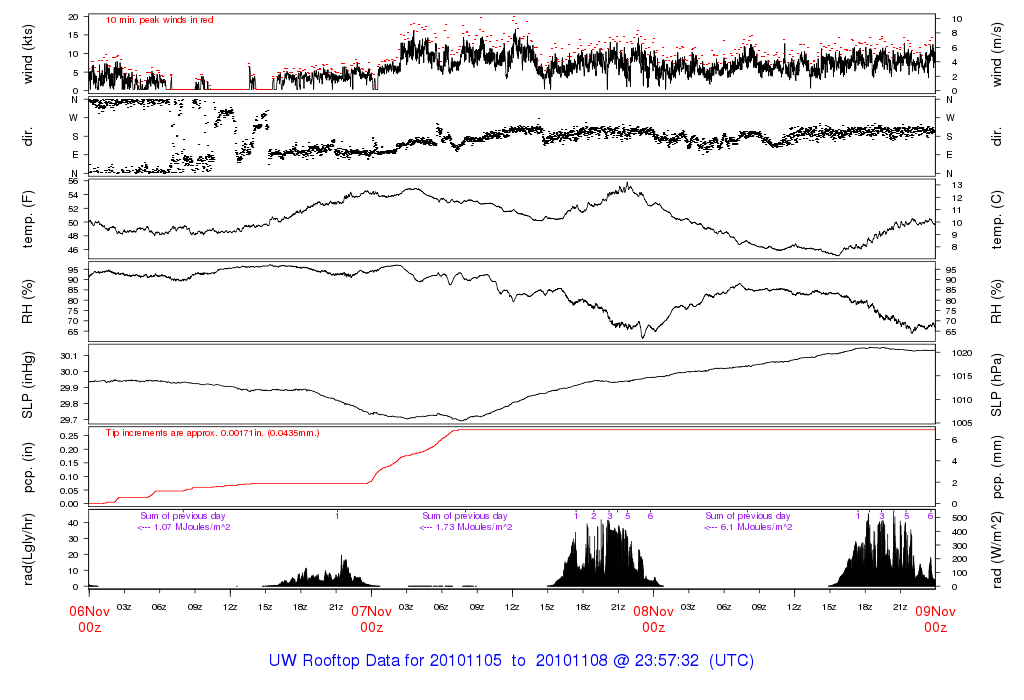This screenshot has width=1024, height=700.
Task: Click the 'temp. (C)' axis label
Action: tap(997, 219)
